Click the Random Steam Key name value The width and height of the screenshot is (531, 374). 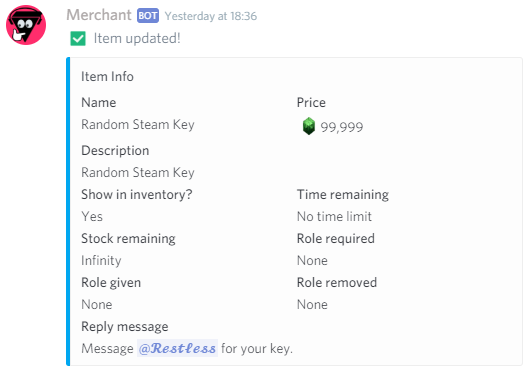click(138, 125)
